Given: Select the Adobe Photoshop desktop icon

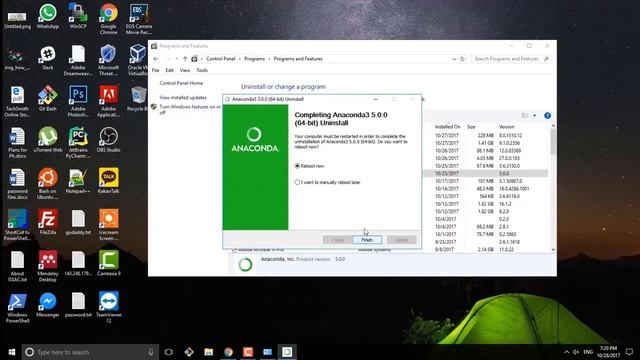Looking at the screenshot, I should [78, 101].
